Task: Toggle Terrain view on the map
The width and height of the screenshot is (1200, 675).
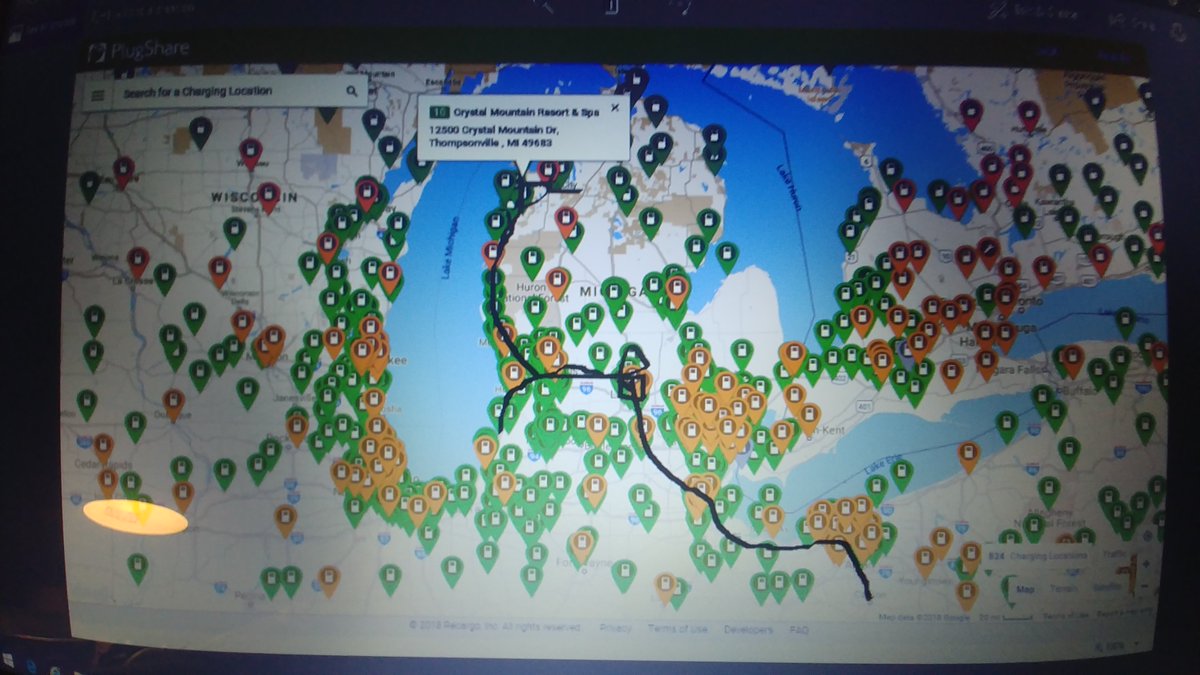Action: pyautogui.click(x=1061, y=587)
